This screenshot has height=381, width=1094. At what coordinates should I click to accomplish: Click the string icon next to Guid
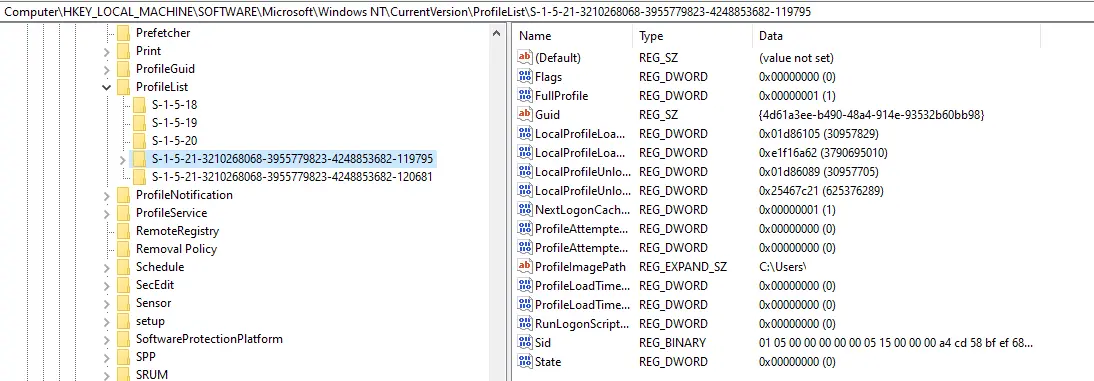click(525, 114)
